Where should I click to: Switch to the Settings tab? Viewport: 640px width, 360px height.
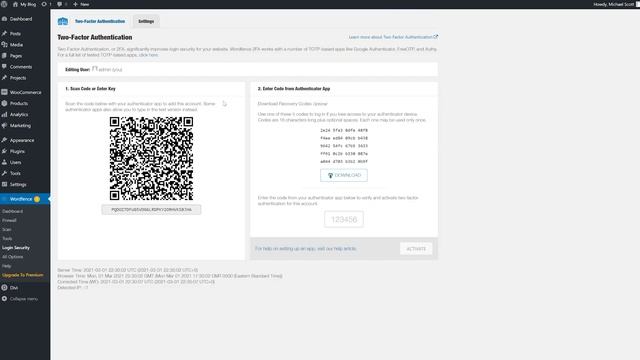point(146,21)
